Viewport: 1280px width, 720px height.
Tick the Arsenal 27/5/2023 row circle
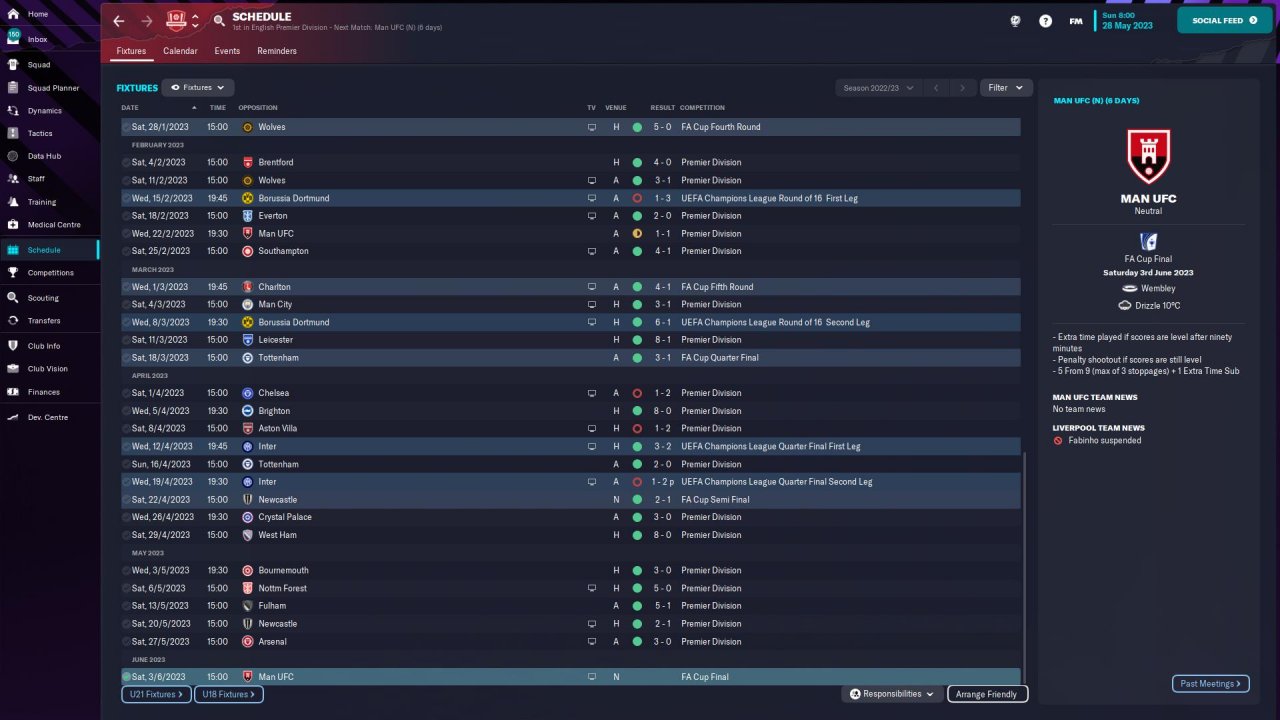tap(127, 642)
